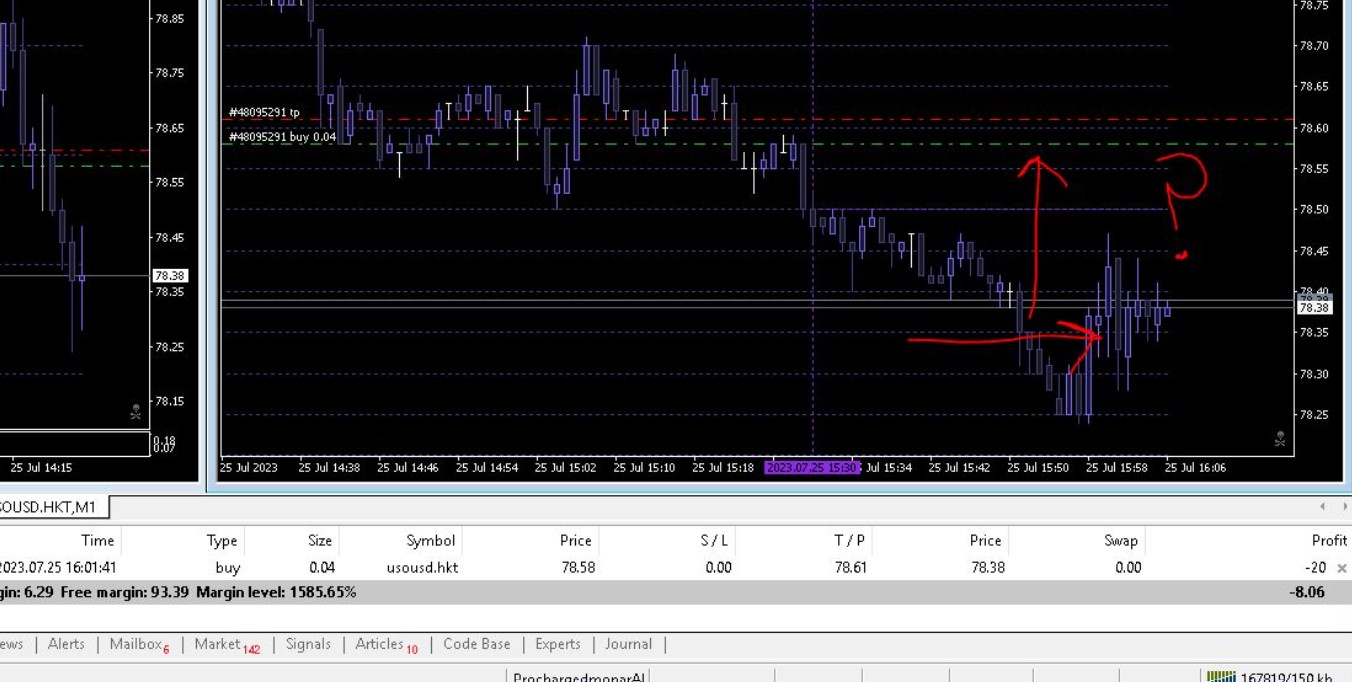The height and width of the screenshot is (682, 1352).
Task: Go to the Signals tab
Action: (308, 644)
